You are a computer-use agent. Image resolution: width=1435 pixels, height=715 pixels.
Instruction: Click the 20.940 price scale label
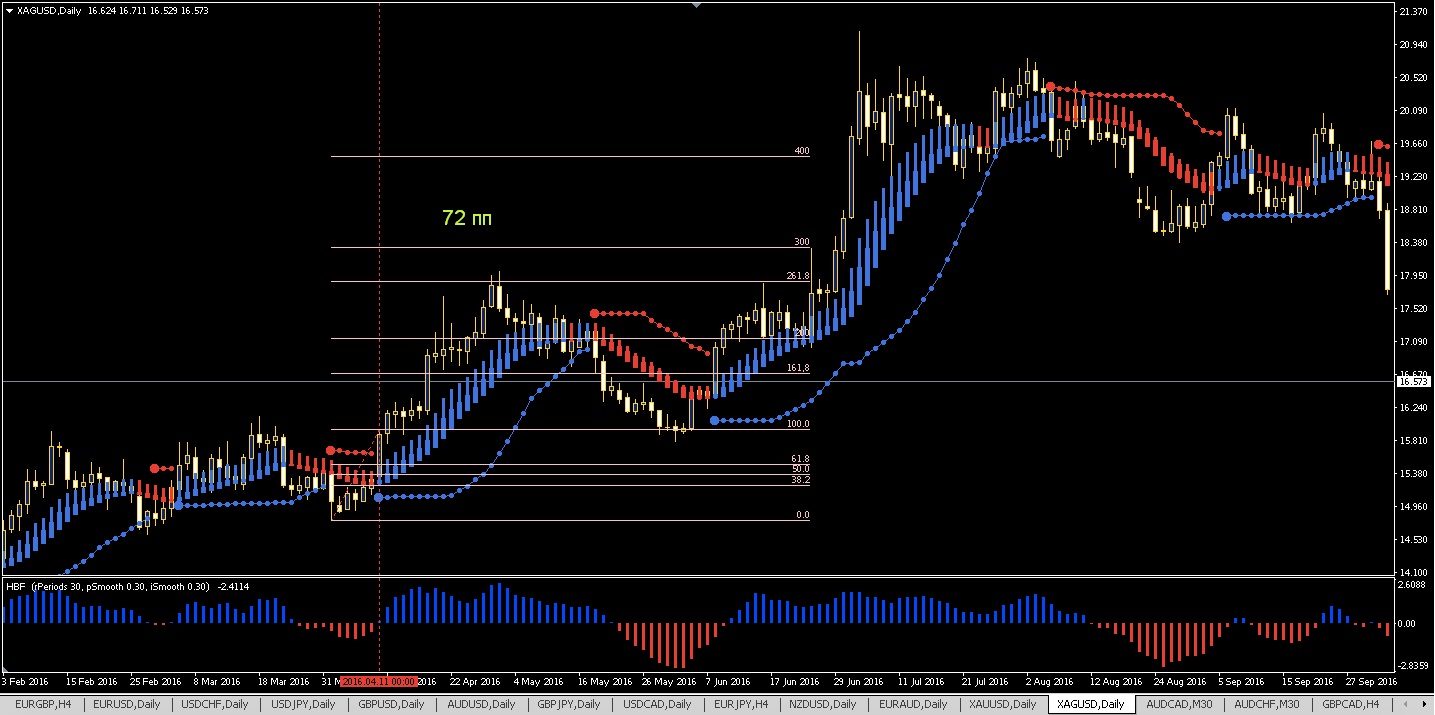[1413, 44]
